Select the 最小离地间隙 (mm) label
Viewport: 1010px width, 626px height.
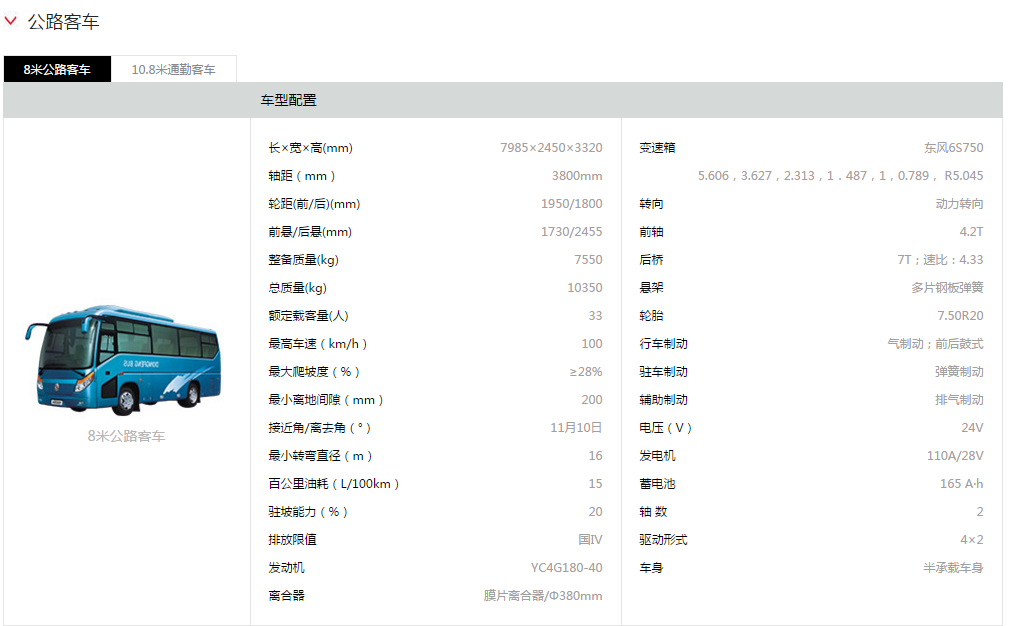(x=326, y=400)
